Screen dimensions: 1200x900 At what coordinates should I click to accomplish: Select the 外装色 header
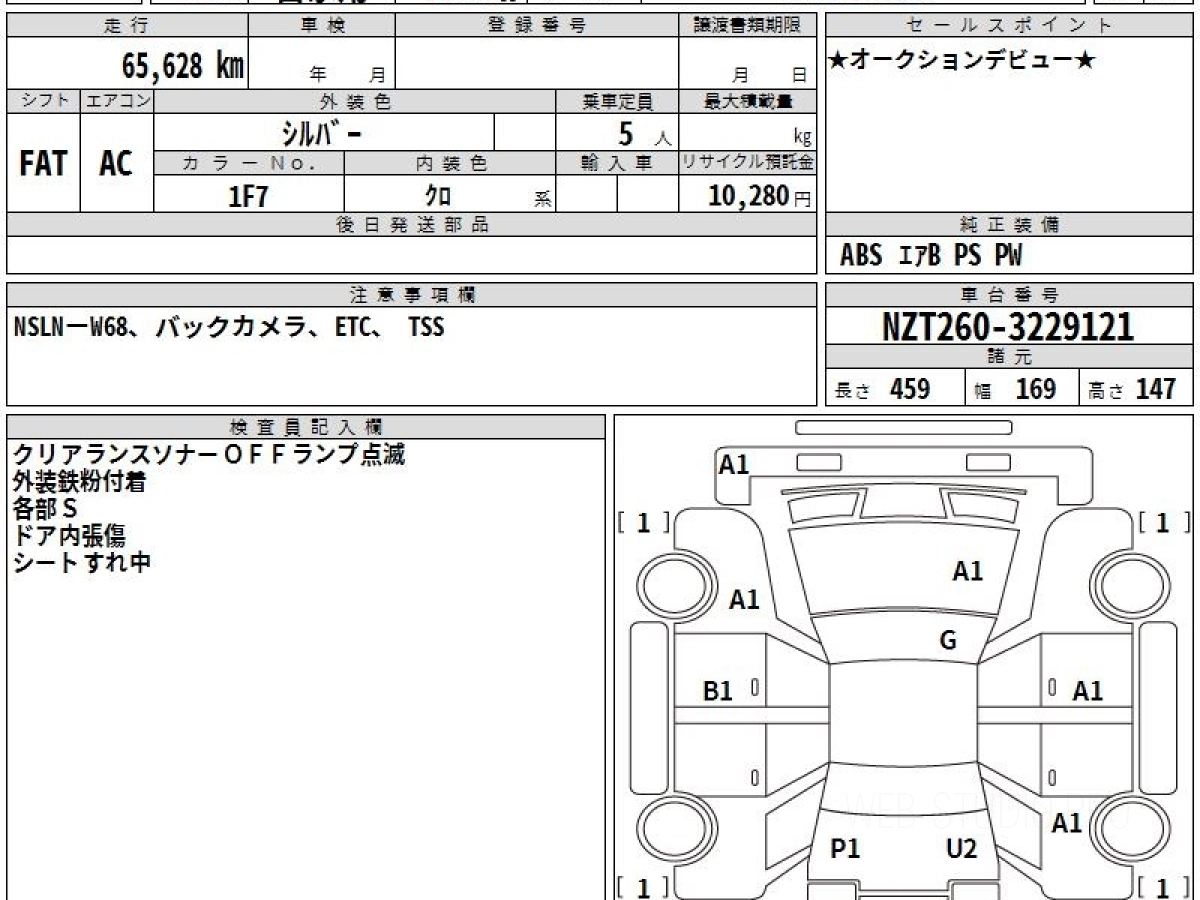point(355,101)
